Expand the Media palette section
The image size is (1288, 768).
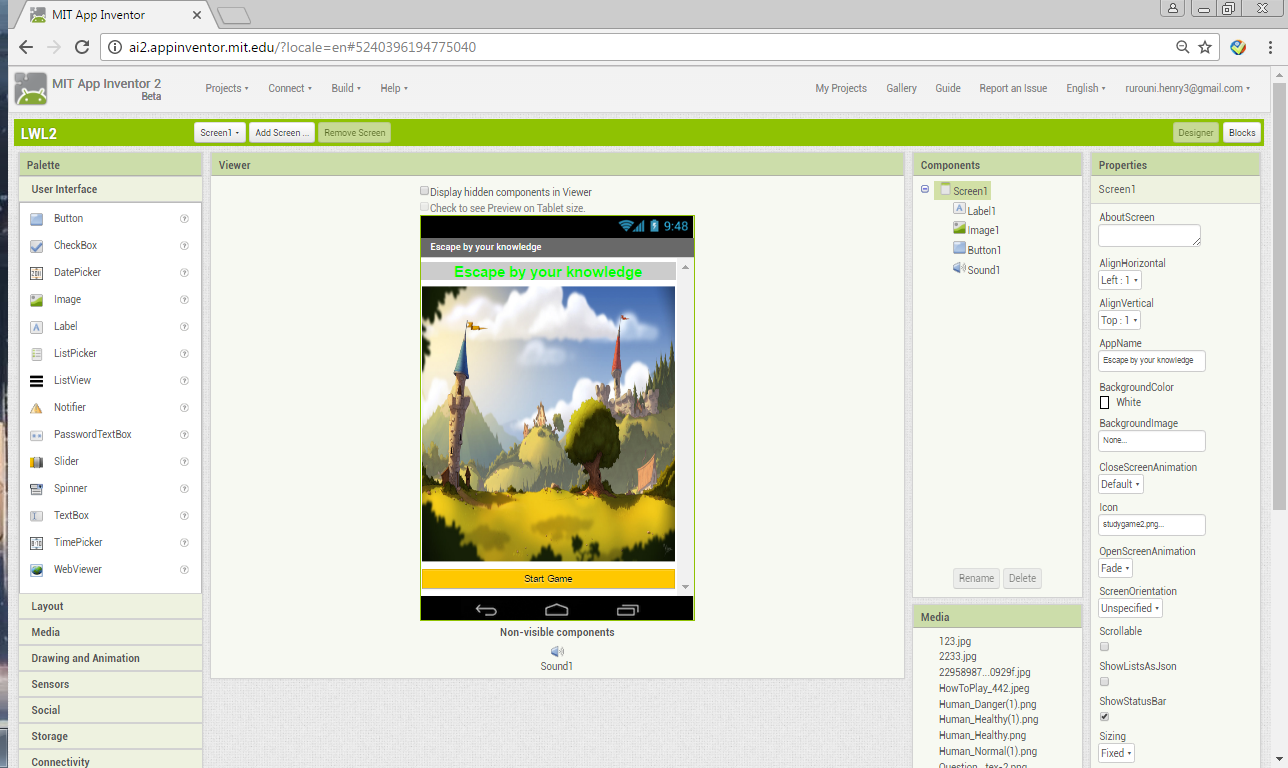110,632
